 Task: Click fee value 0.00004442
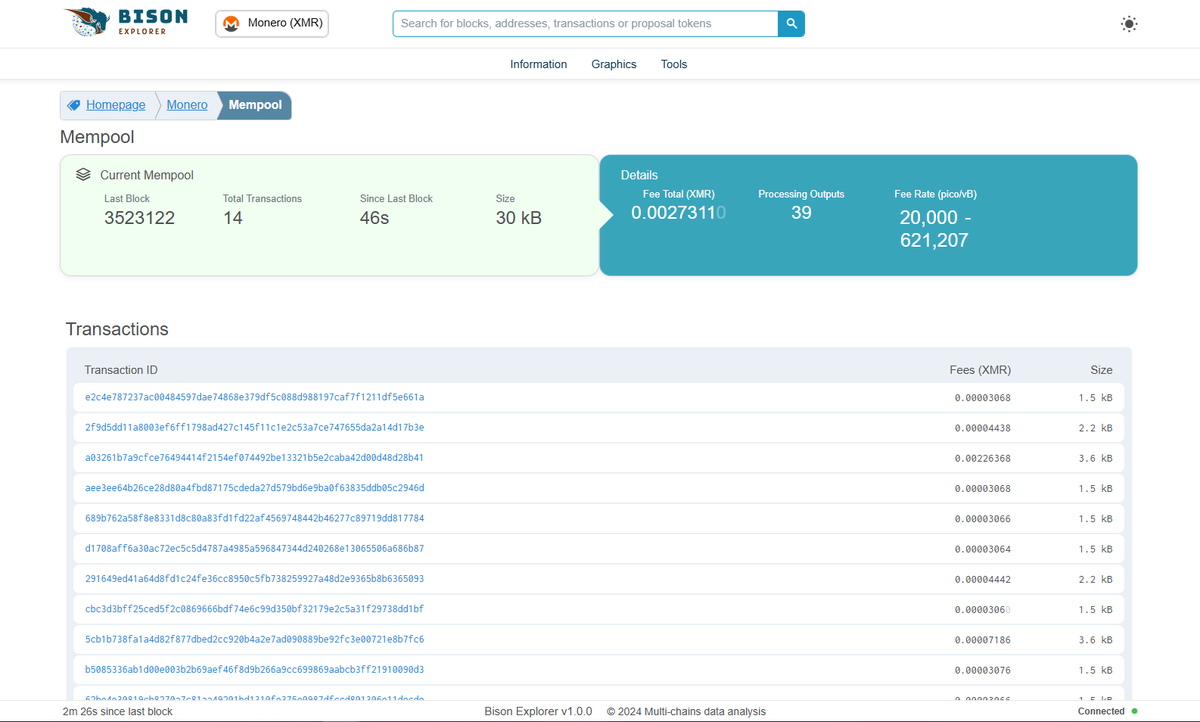(x=983, y=579)
